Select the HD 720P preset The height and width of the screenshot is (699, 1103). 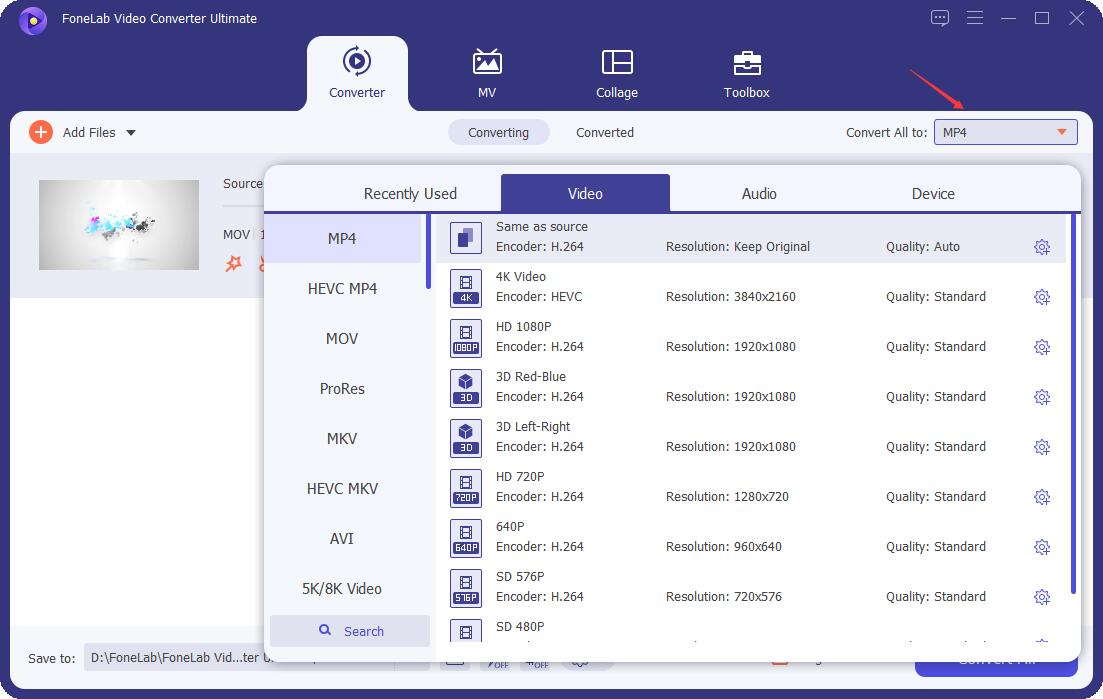pos(751,487)
